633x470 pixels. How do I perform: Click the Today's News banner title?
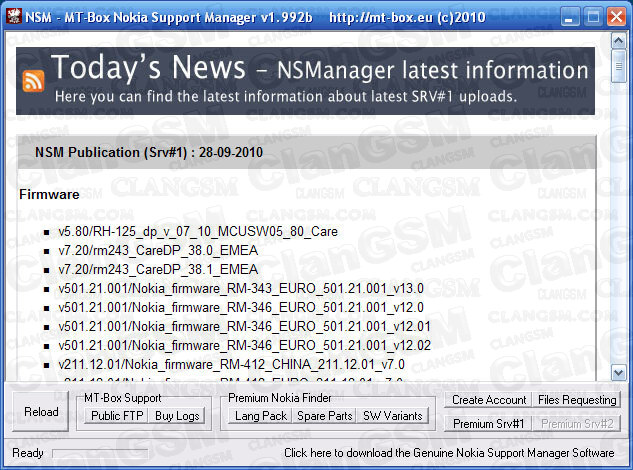click(148, 67)
